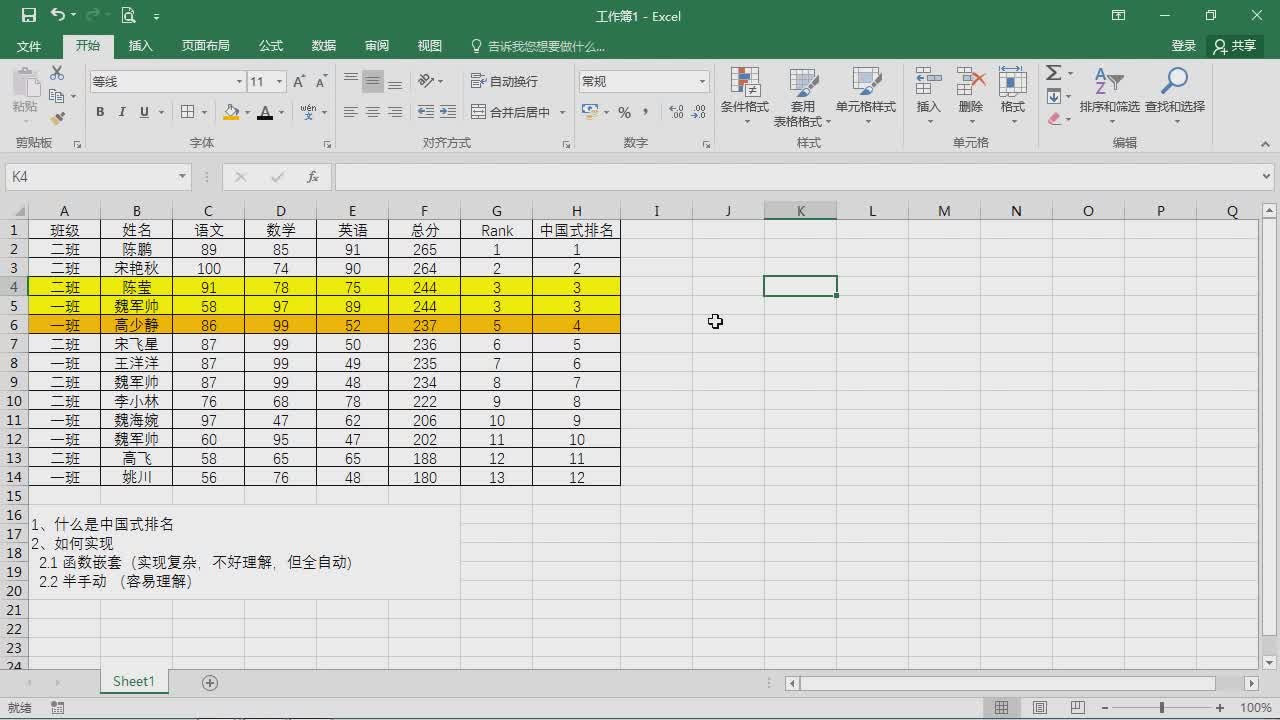Toggle top vertical alignment
This screenshot has height=720, width=1280.
(x=351, y=81)
